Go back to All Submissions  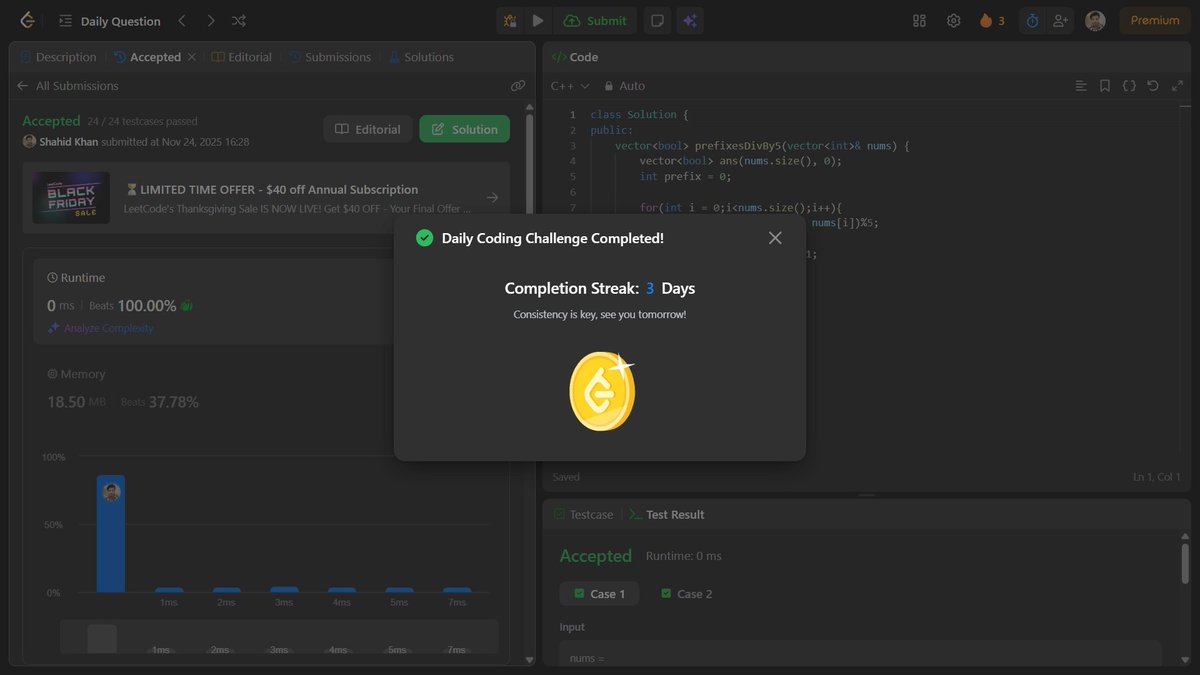click(67, 86)
